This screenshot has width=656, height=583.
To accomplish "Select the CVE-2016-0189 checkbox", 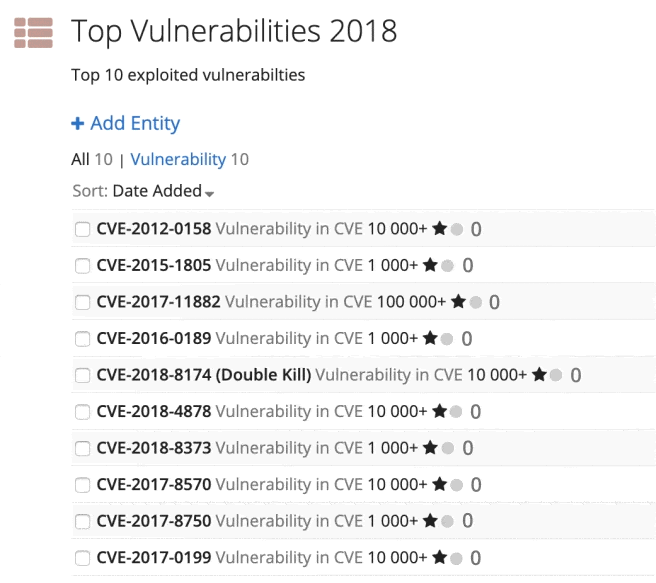I will pos(82,339).
